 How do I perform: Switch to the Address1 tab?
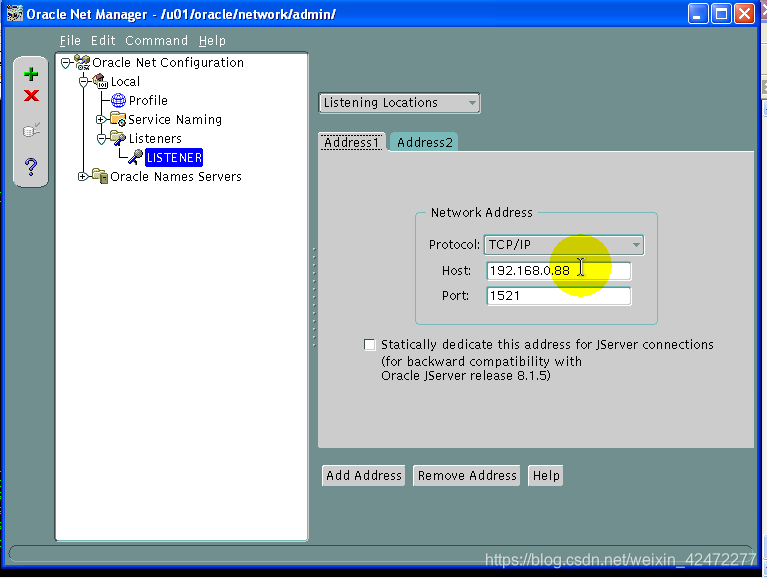(x=352, y=142)
